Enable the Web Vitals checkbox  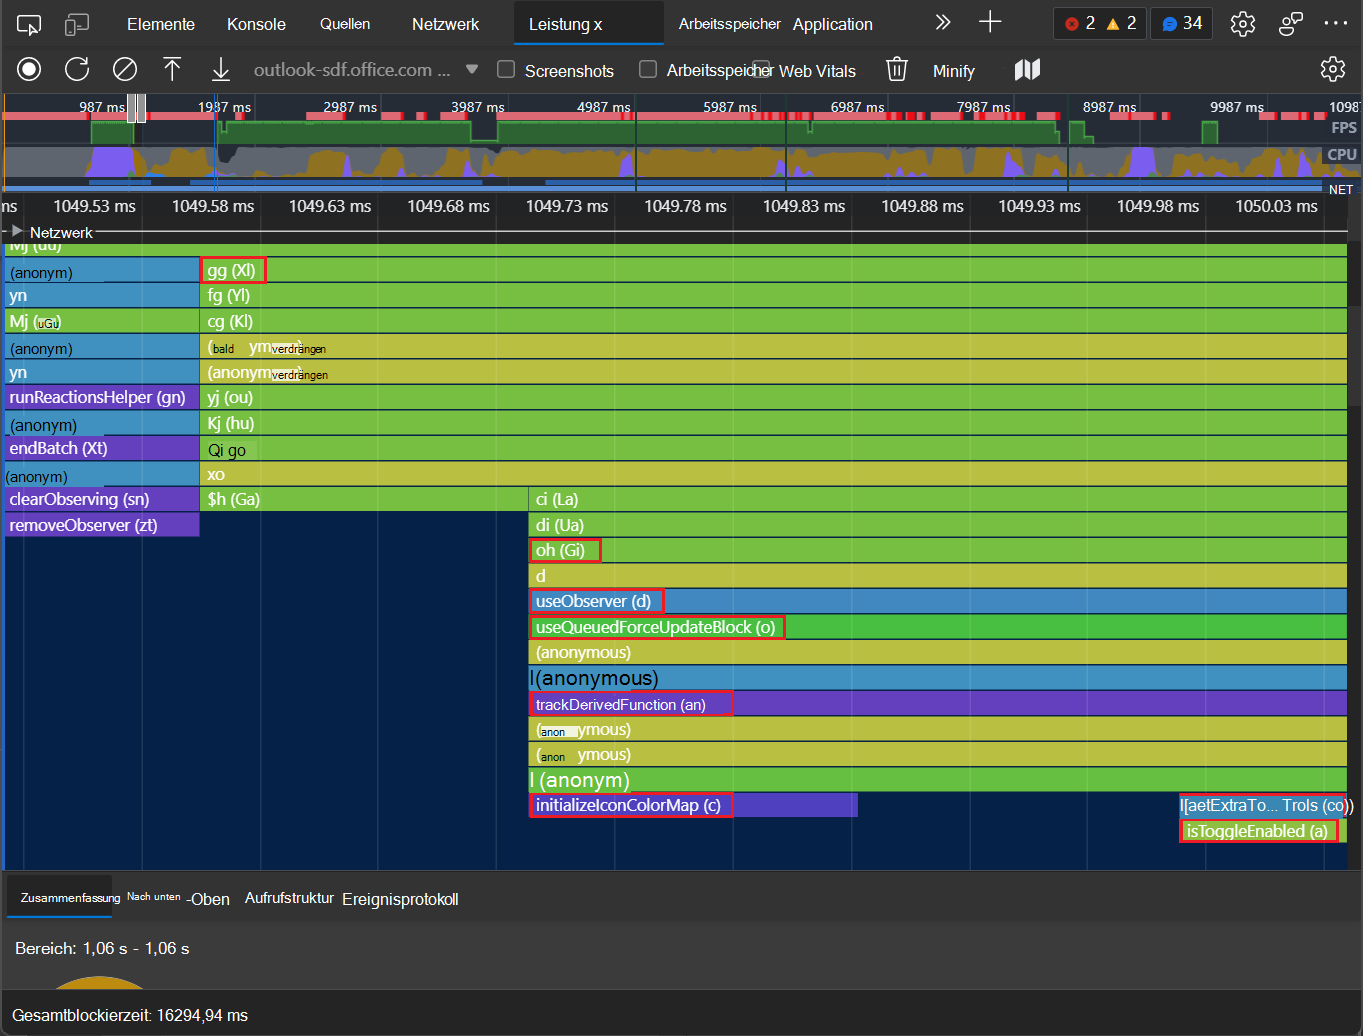(x=761, y=69)
